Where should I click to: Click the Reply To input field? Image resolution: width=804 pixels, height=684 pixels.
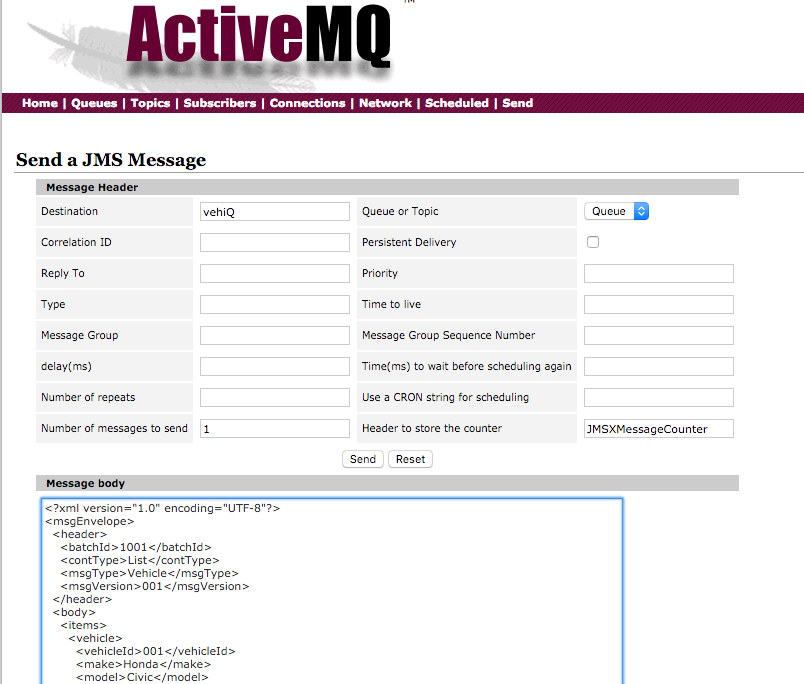point(275,273)
